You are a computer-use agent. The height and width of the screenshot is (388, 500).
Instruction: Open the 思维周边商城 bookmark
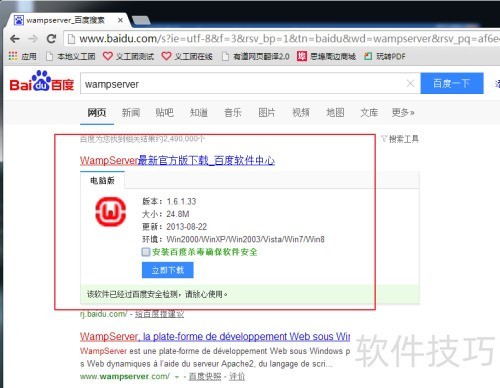click(x=326, y=56)
